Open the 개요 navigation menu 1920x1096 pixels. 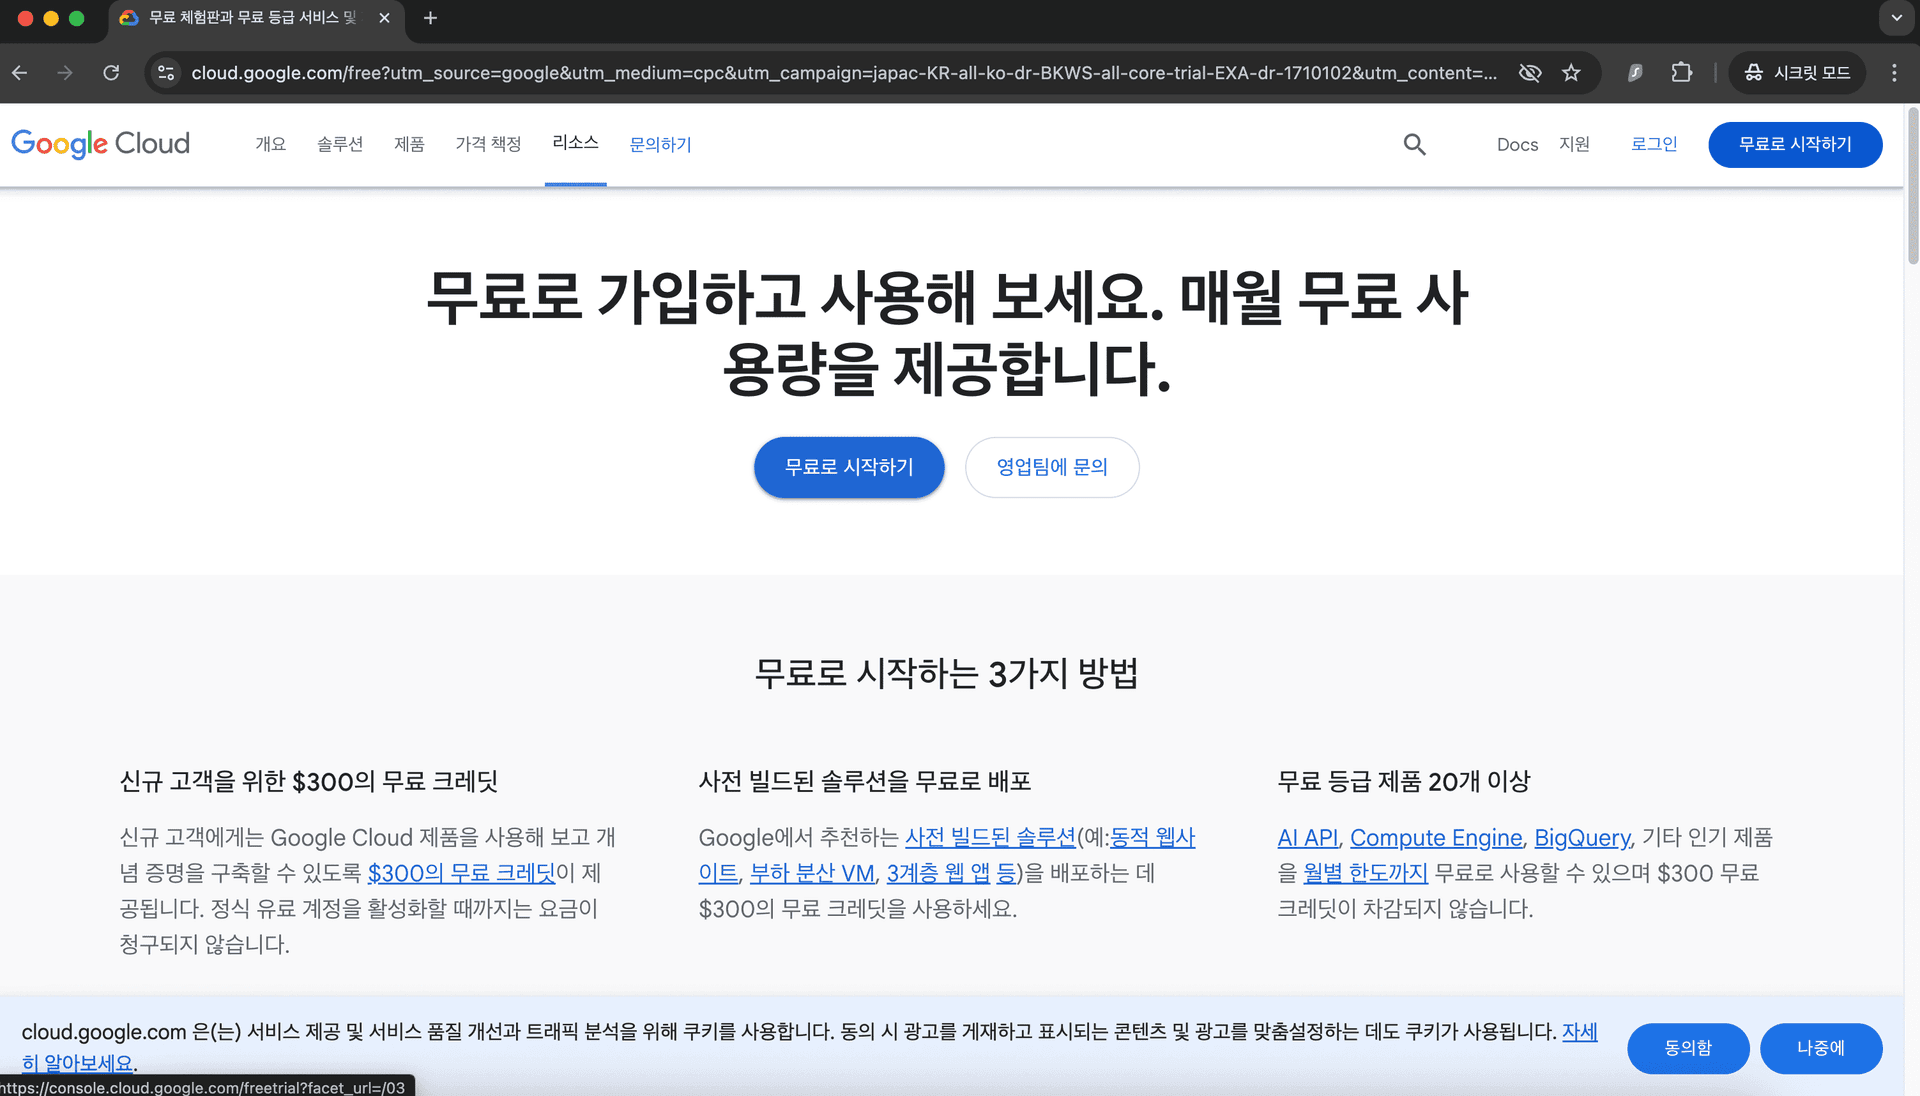coord(271,144)
